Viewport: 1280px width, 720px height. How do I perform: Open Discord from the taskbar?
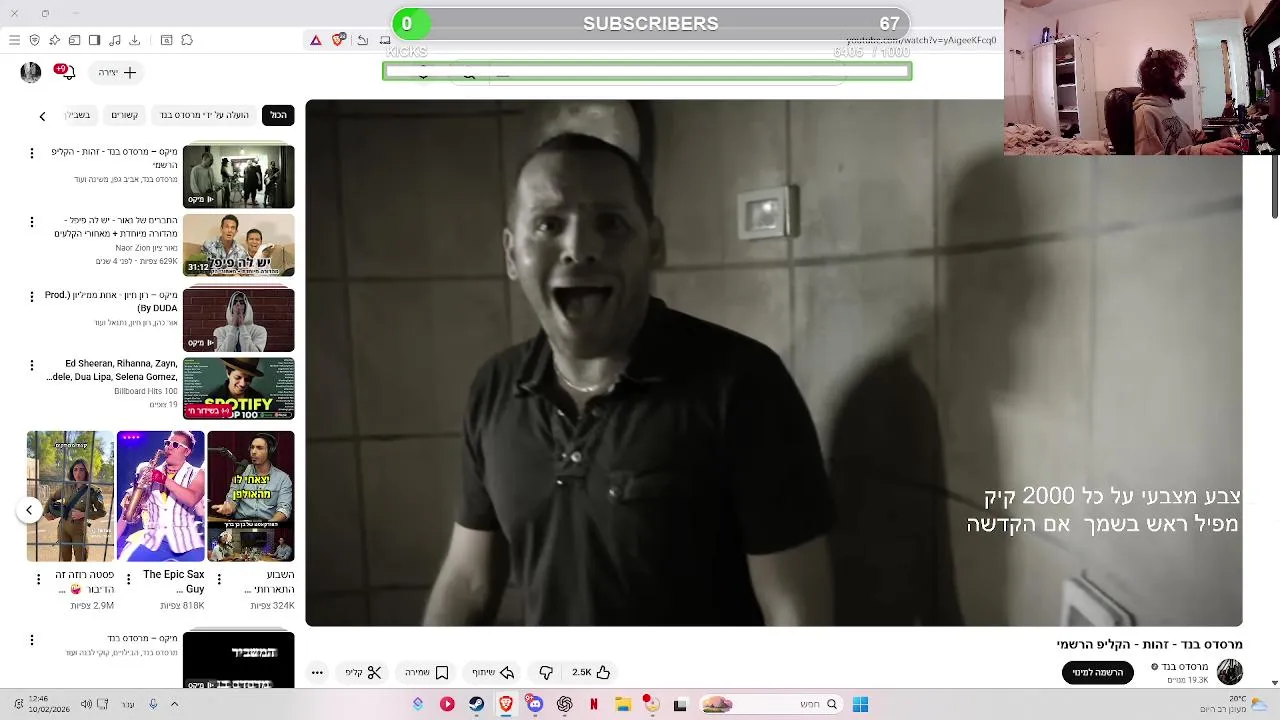point(535,704)
